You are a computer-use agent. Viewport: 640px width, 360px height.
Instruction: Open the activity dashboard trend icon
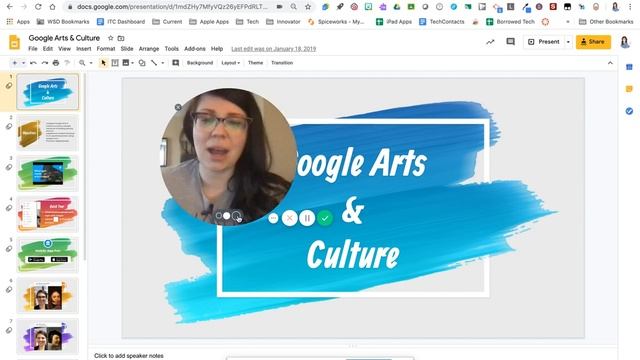point(490,42)
